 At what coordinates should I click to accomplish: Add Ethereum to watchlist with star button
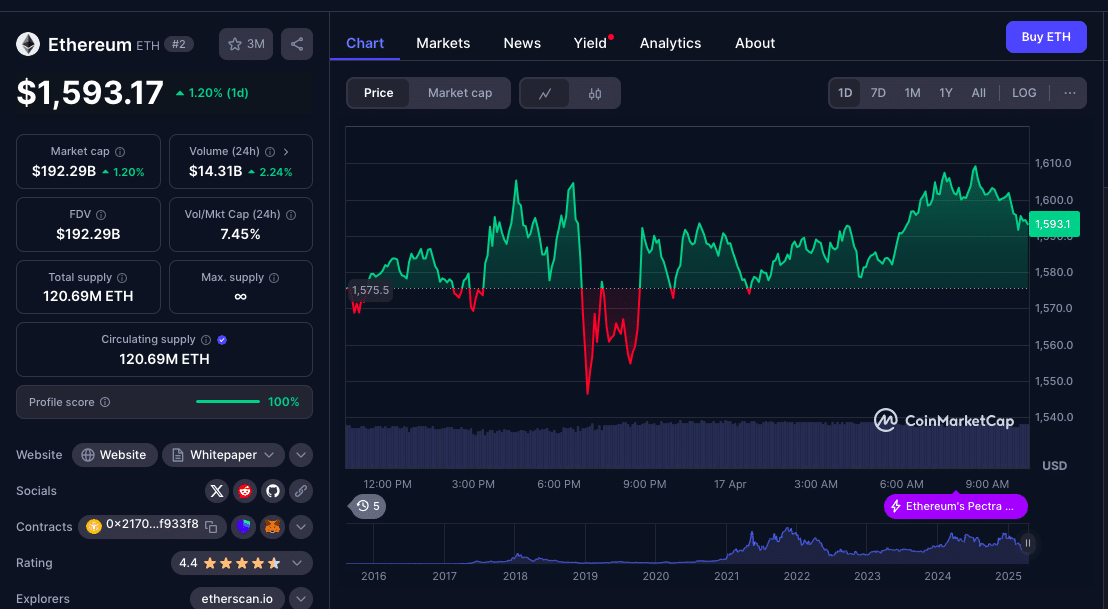point(246,44)
